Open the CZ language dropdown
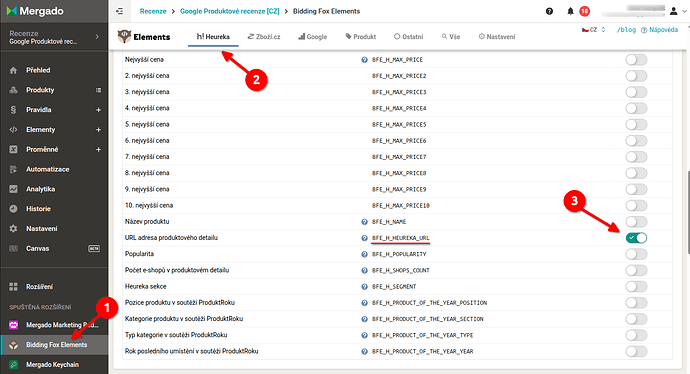 (594, 30)
